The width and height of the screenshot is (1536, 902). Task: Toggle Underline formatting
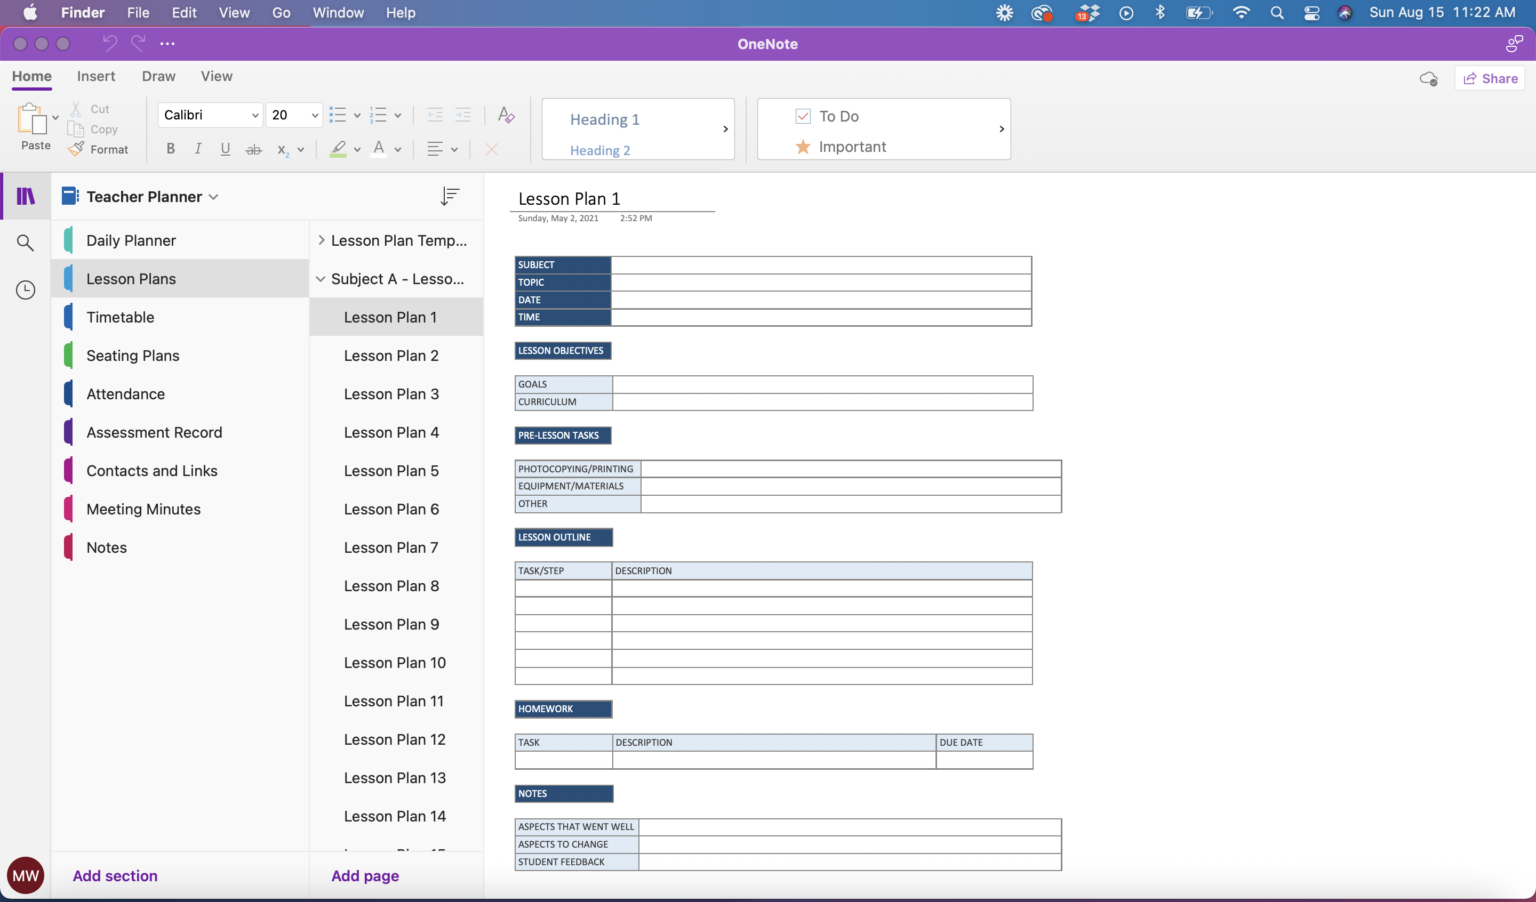[225, 149]
